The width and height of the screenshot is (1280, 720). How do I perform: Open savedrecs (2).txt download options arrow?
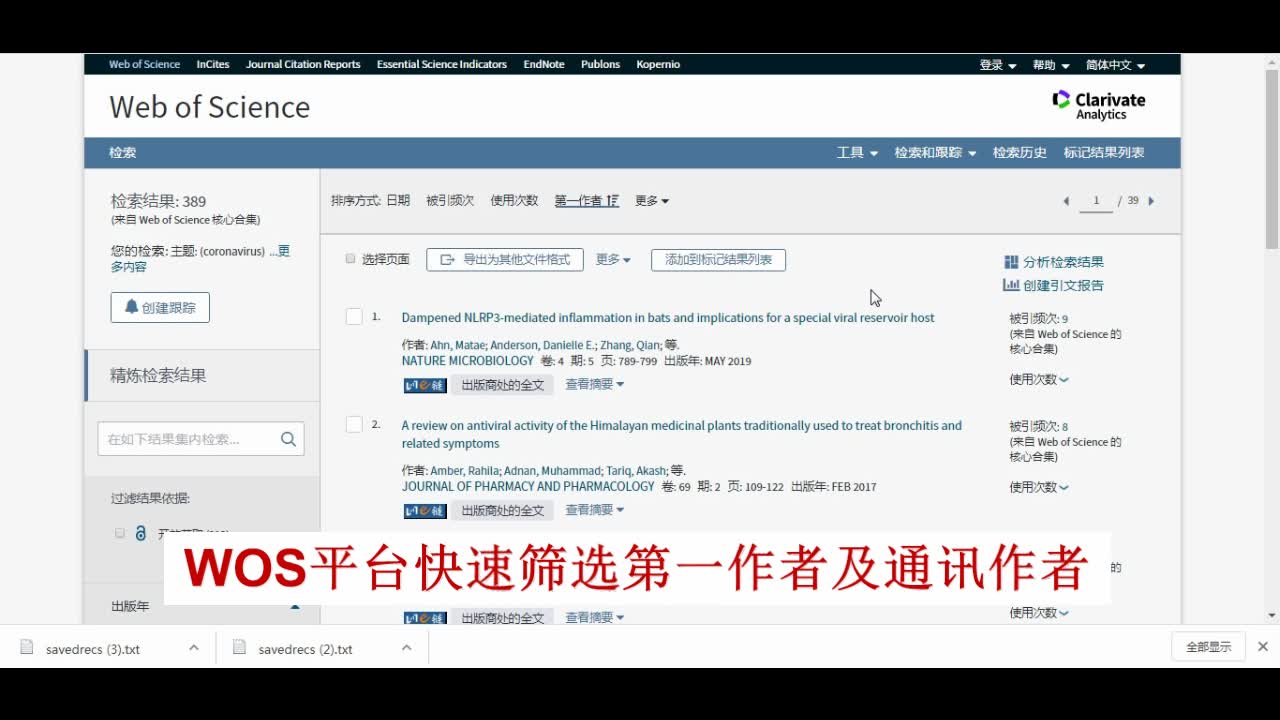(406, 648)
